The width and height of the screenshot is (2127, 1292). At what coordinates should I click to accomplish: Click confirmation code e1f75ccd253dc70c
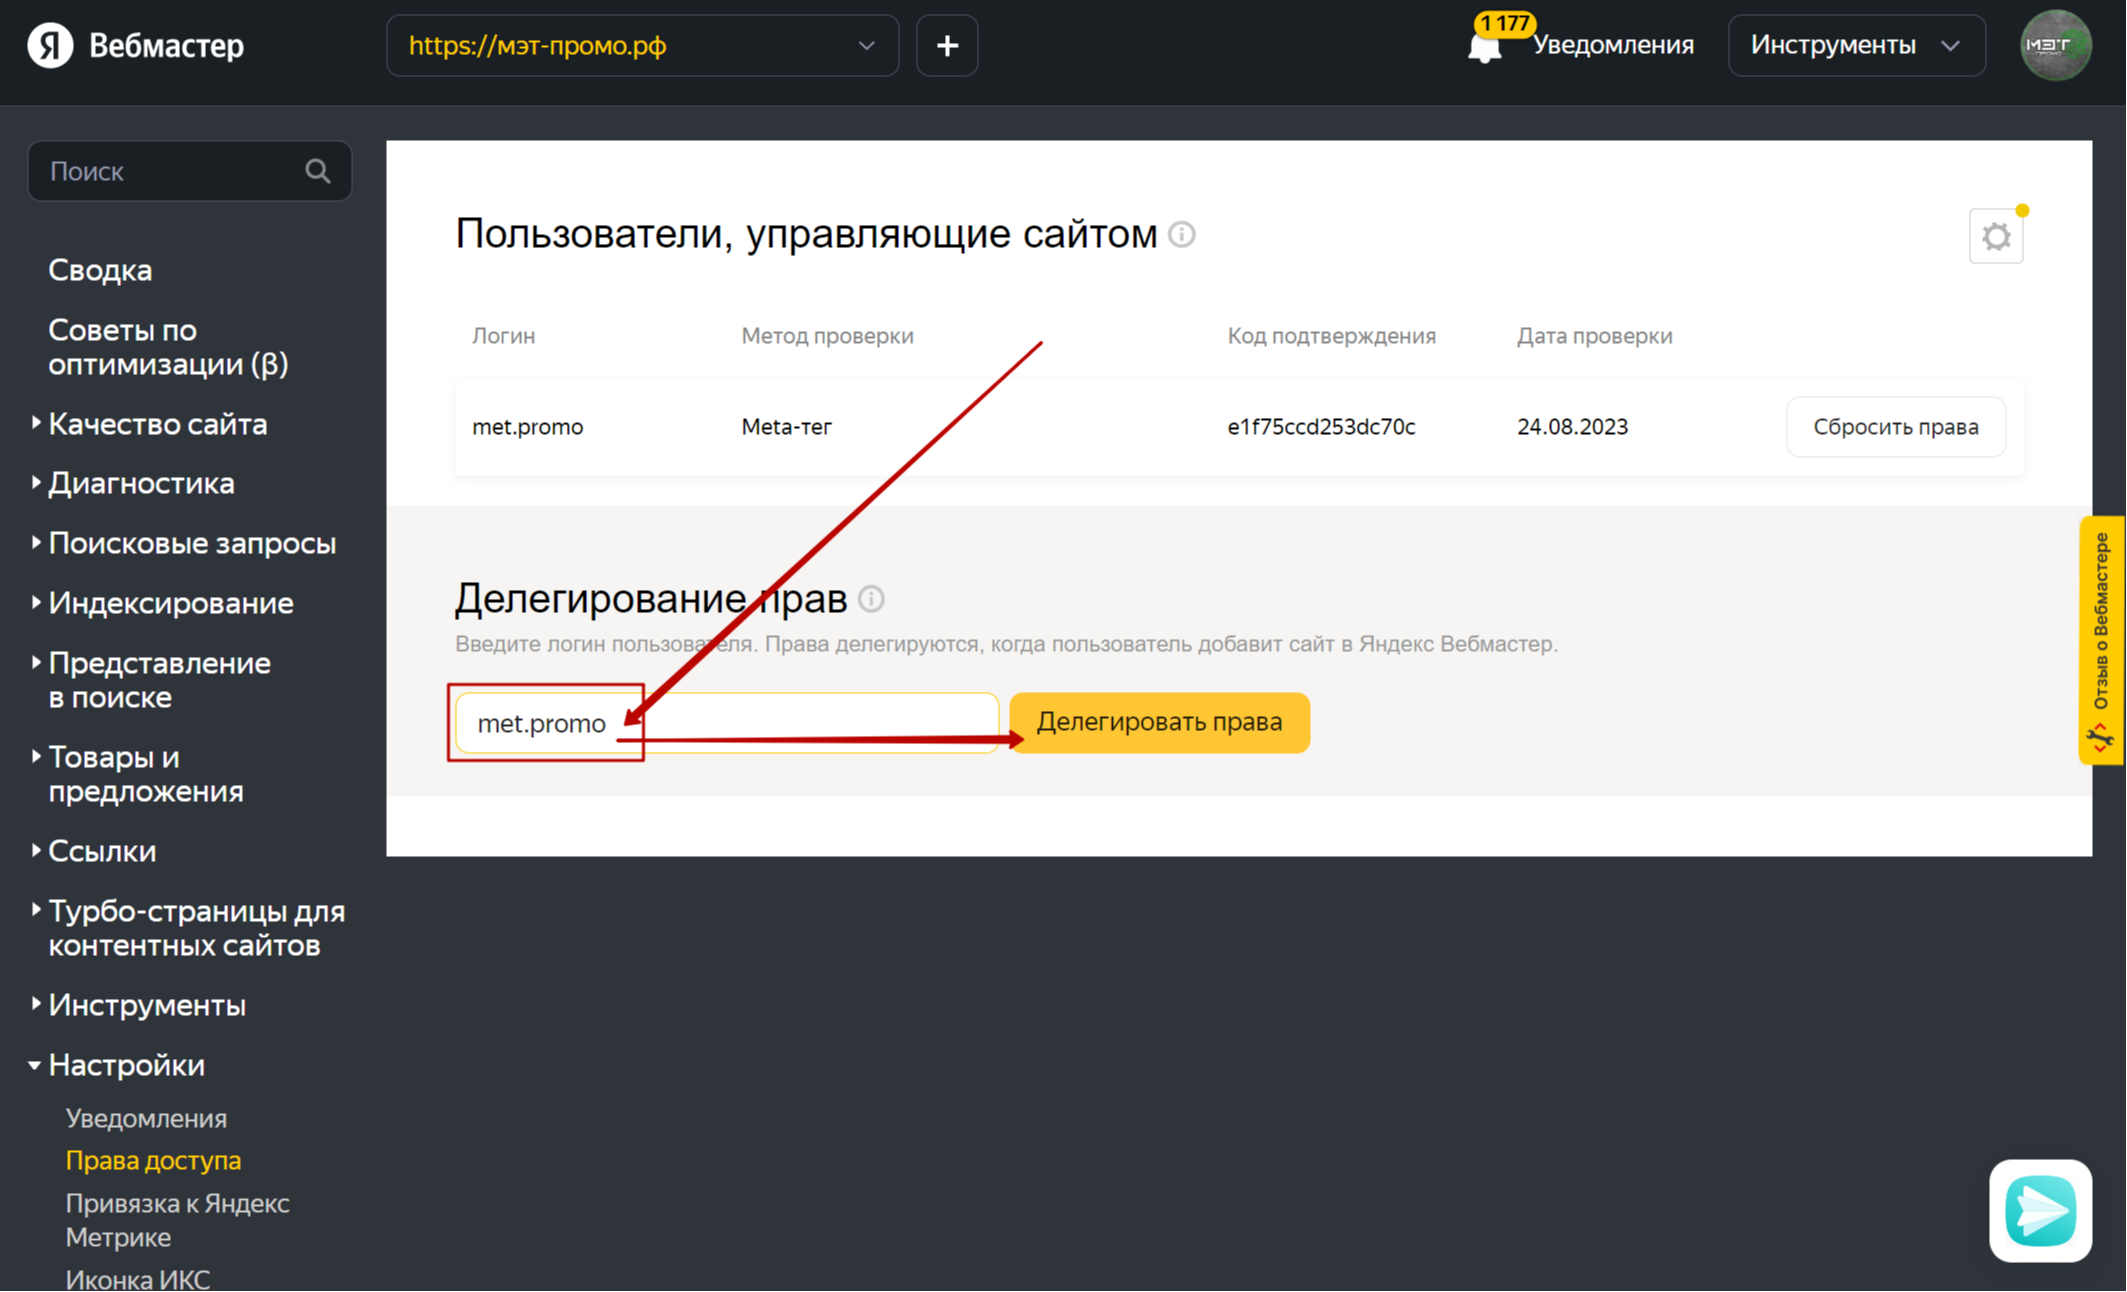(x=1321, y=427)
